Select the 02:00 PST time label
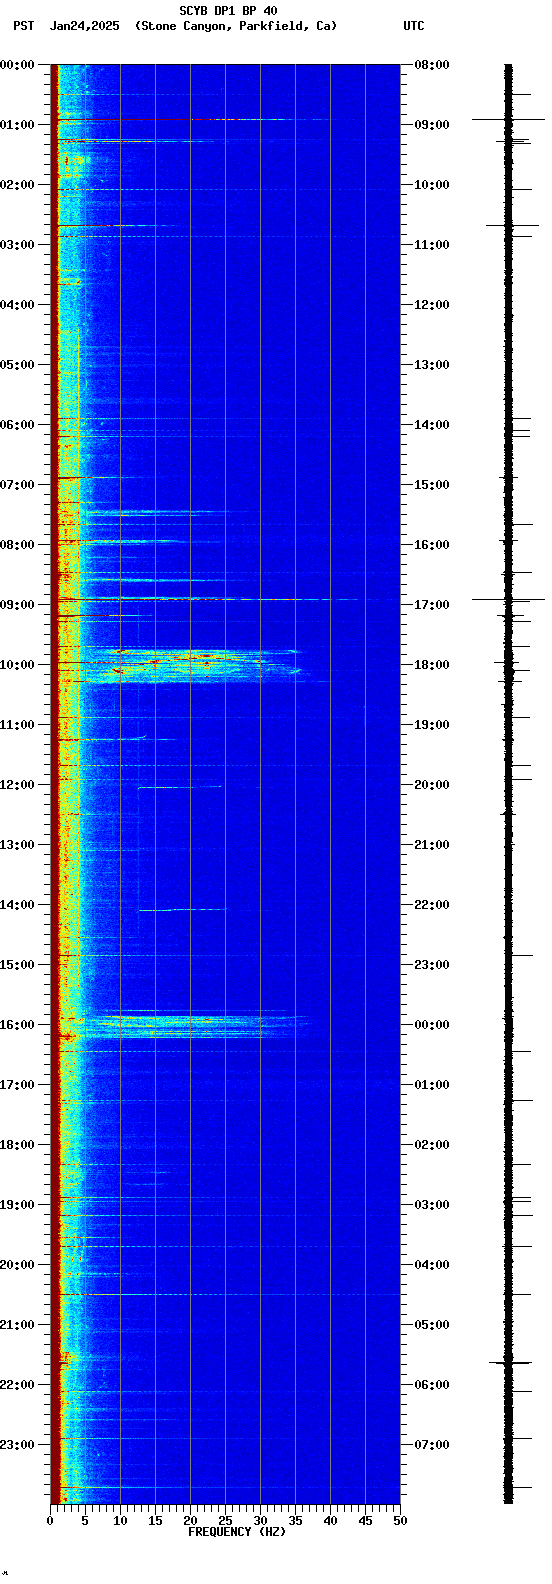Screen dimensions: 552x1584 (17, 185)
